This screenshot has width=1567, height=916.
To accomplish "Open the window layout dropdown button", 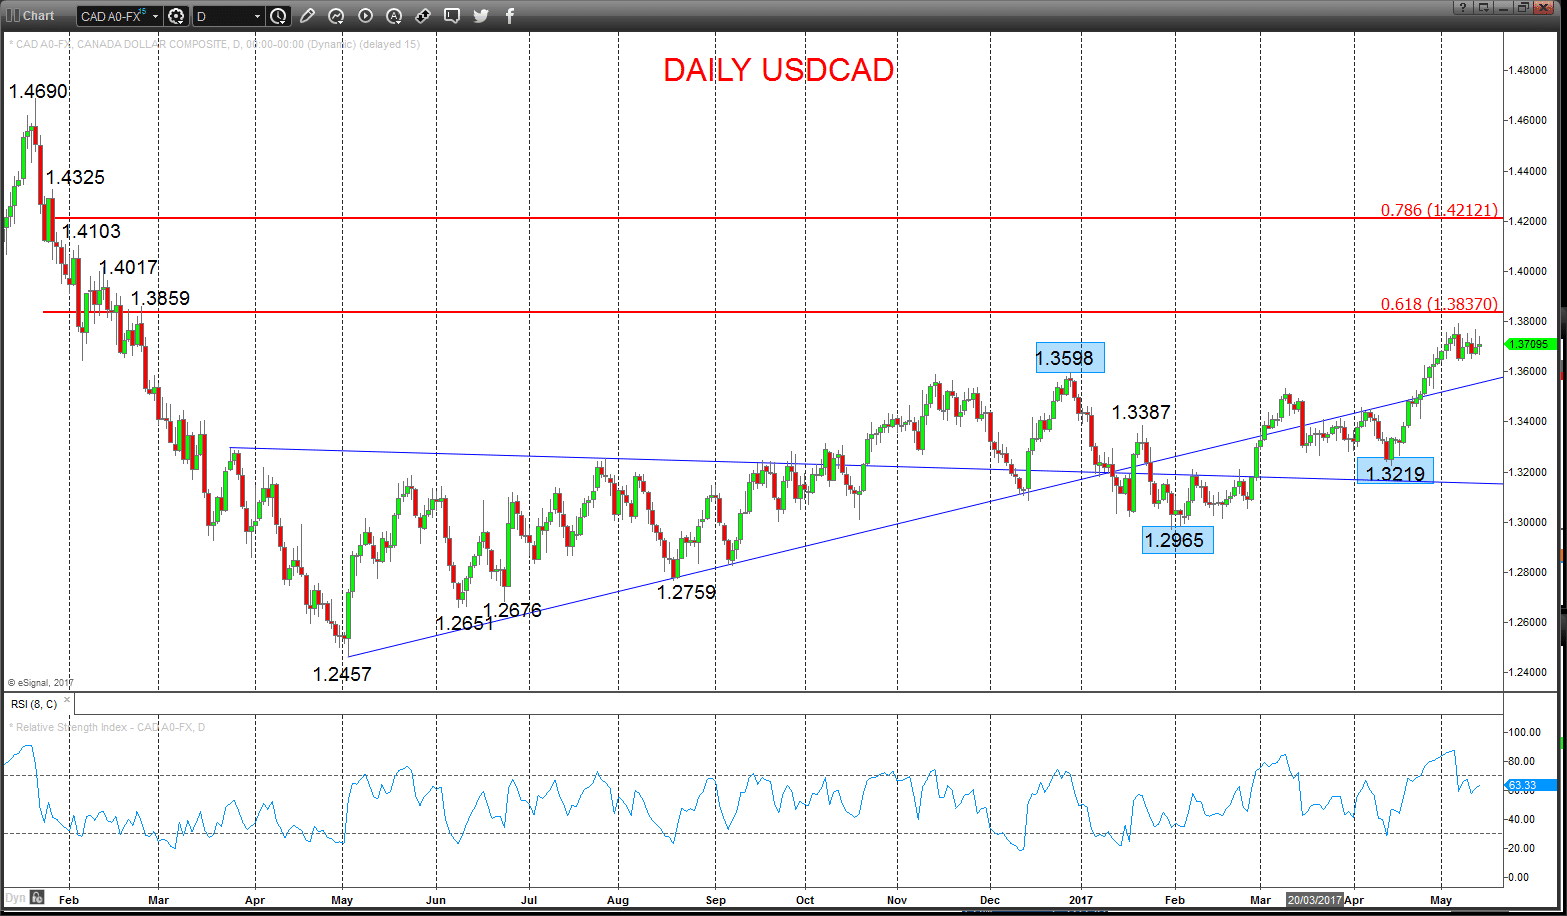I will point(1482,8).
